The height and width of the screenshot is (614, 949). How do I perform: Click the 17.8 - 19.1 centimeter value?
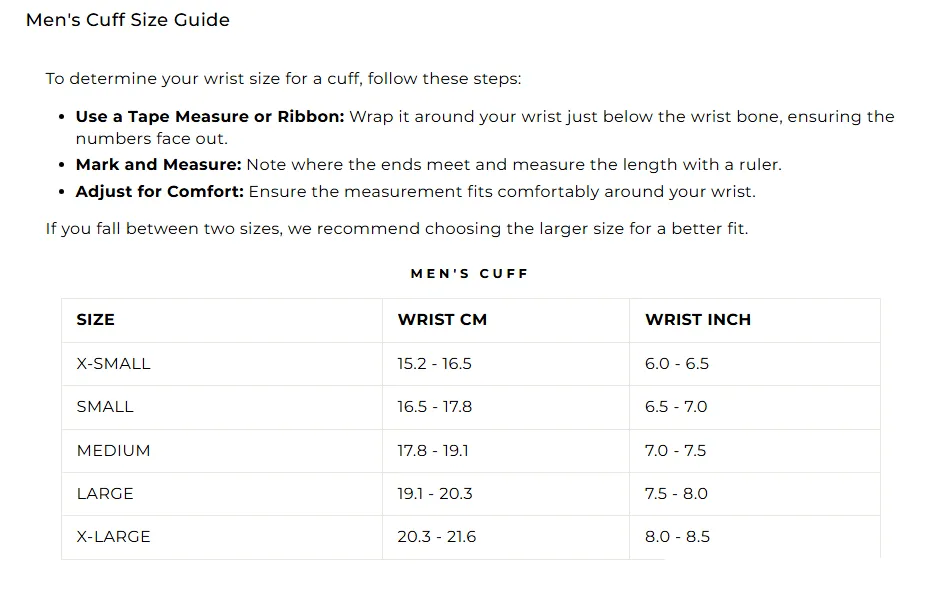pos(433,451)
